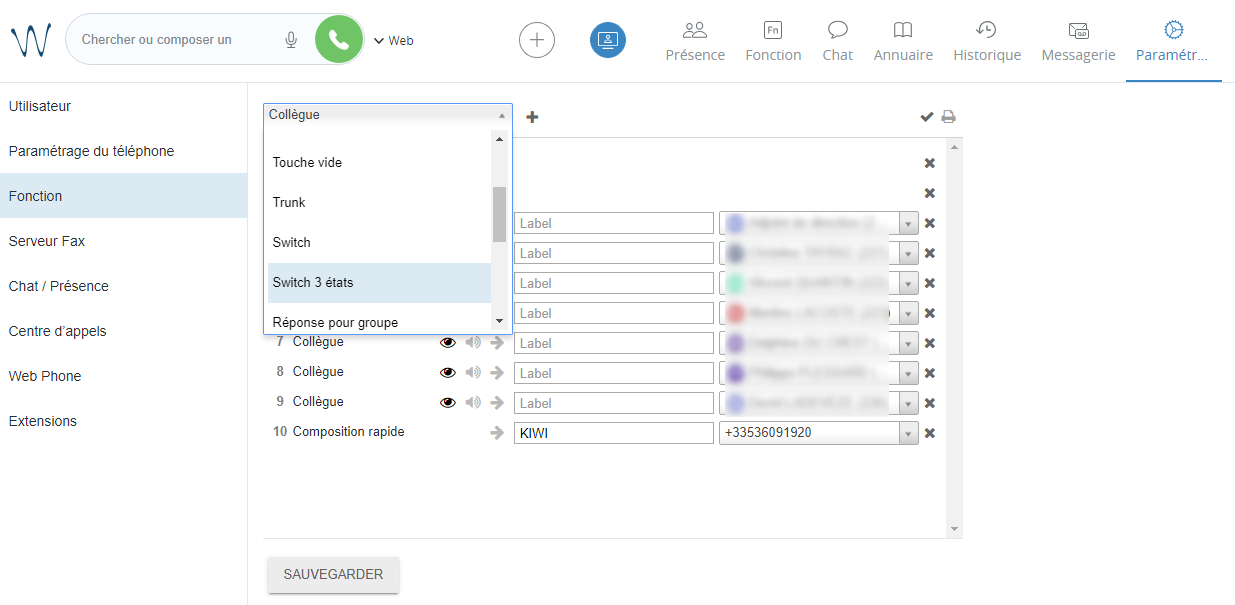
Task: Delete row 10 Composition rapide with X
Action: tap(929, 433)
